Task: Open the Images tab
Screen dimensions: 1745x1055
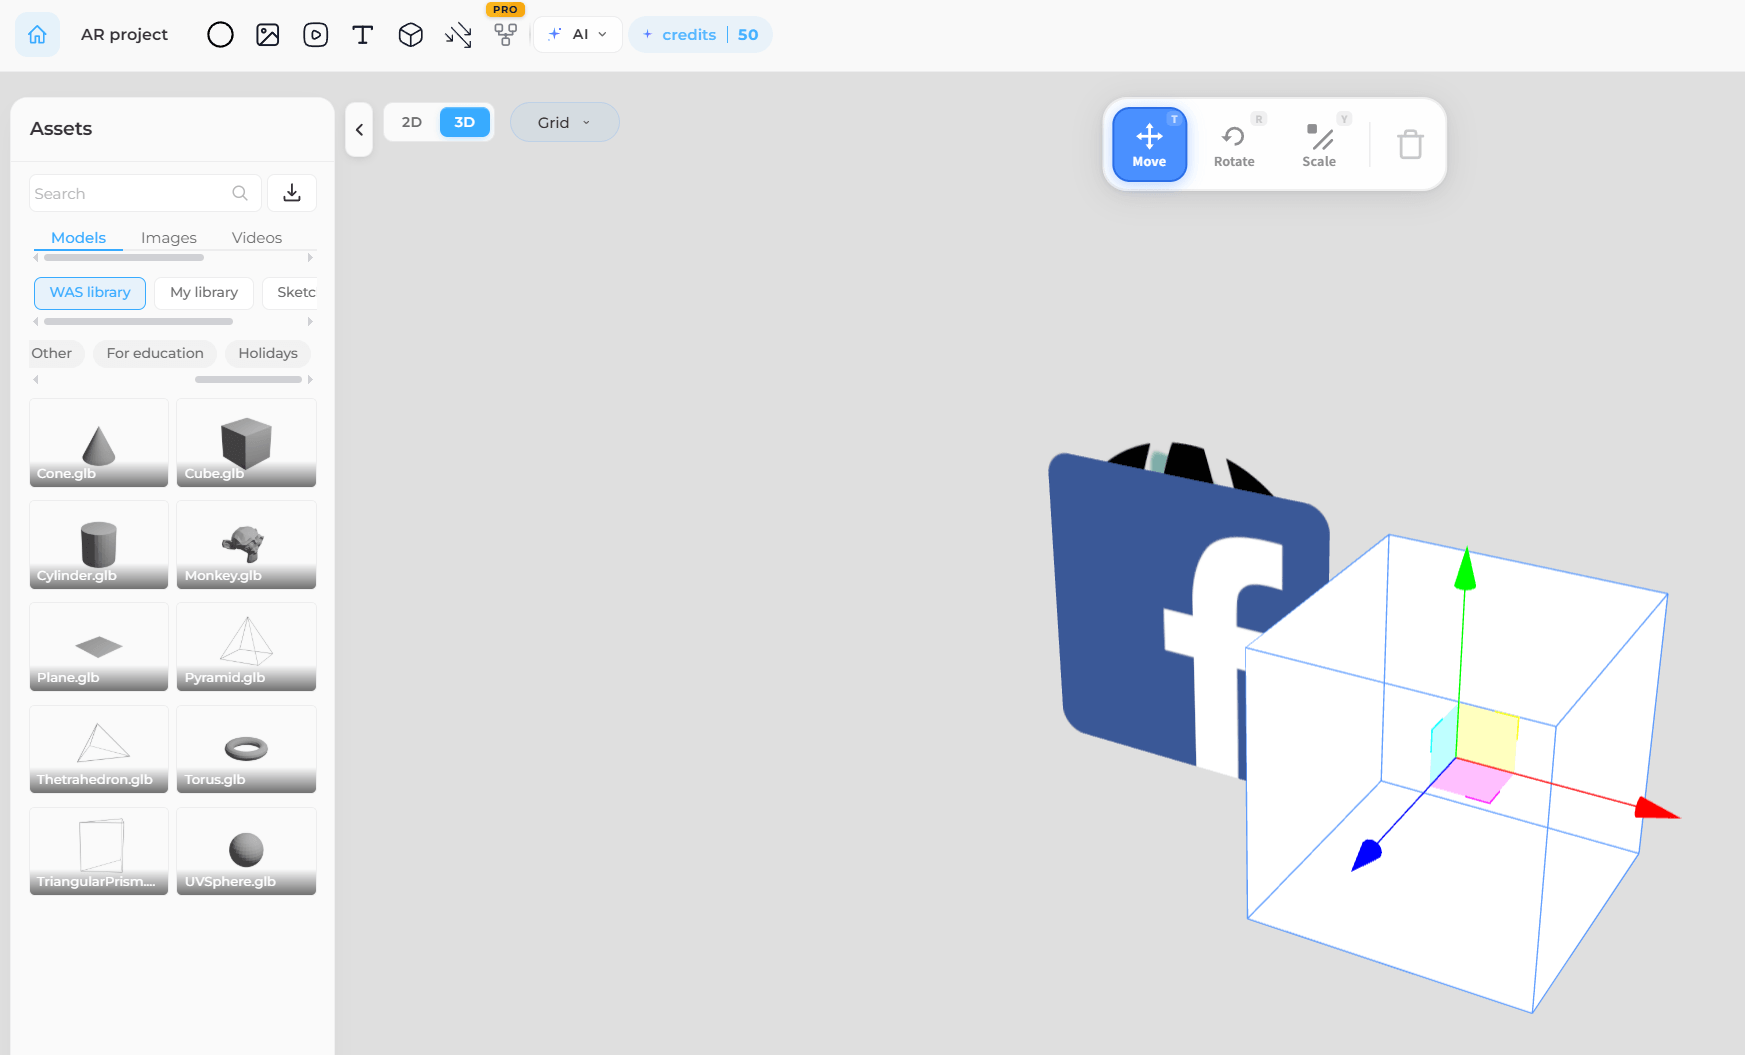Action: (169, 238)
